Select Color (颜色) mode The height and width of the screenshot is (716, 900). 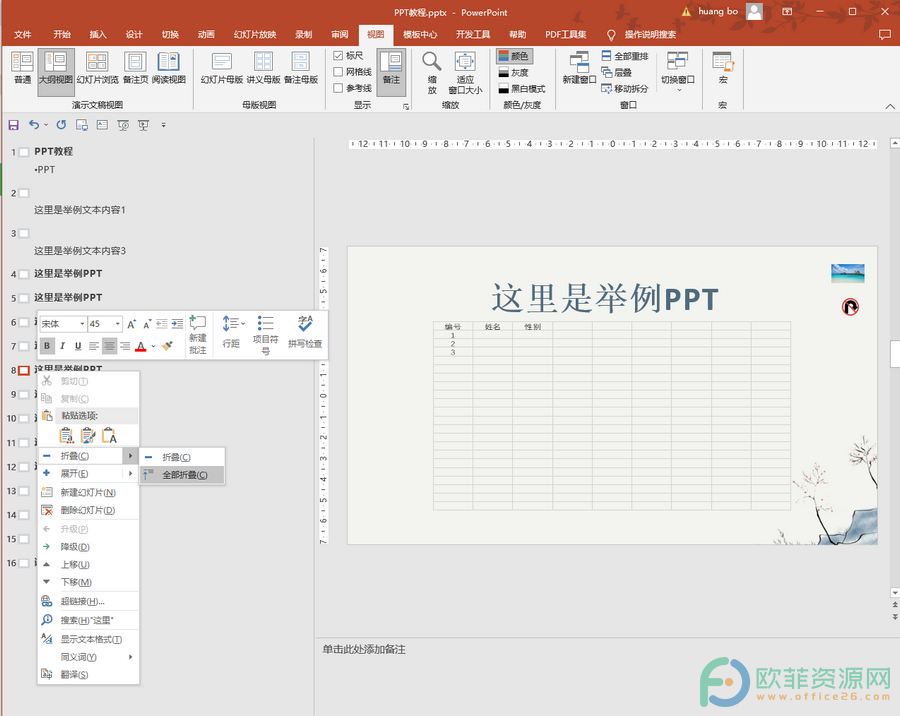tap(514, 56)
